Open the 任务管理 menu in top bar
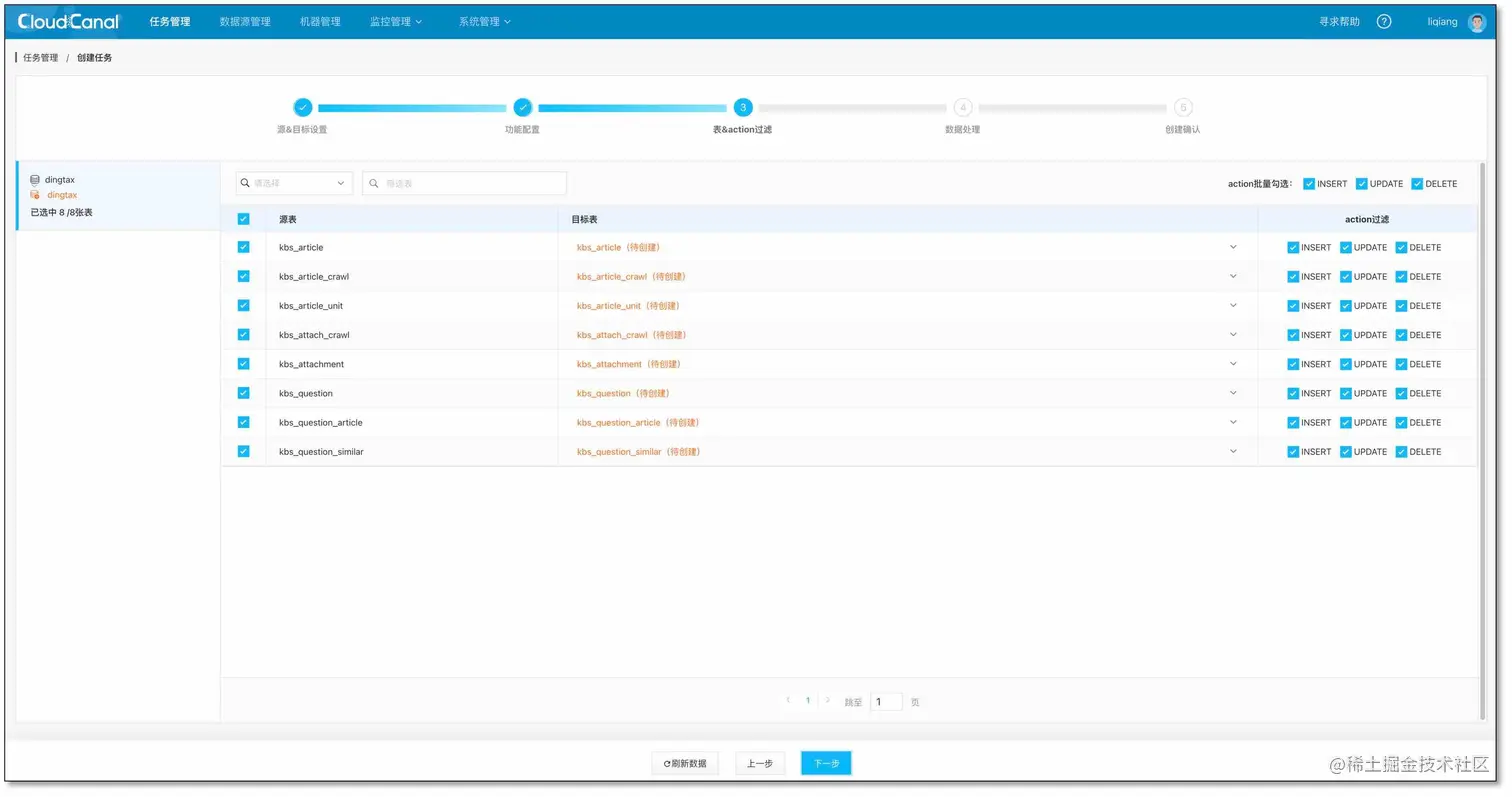The height and width of the screenshot is (797, 1512). 170,21
